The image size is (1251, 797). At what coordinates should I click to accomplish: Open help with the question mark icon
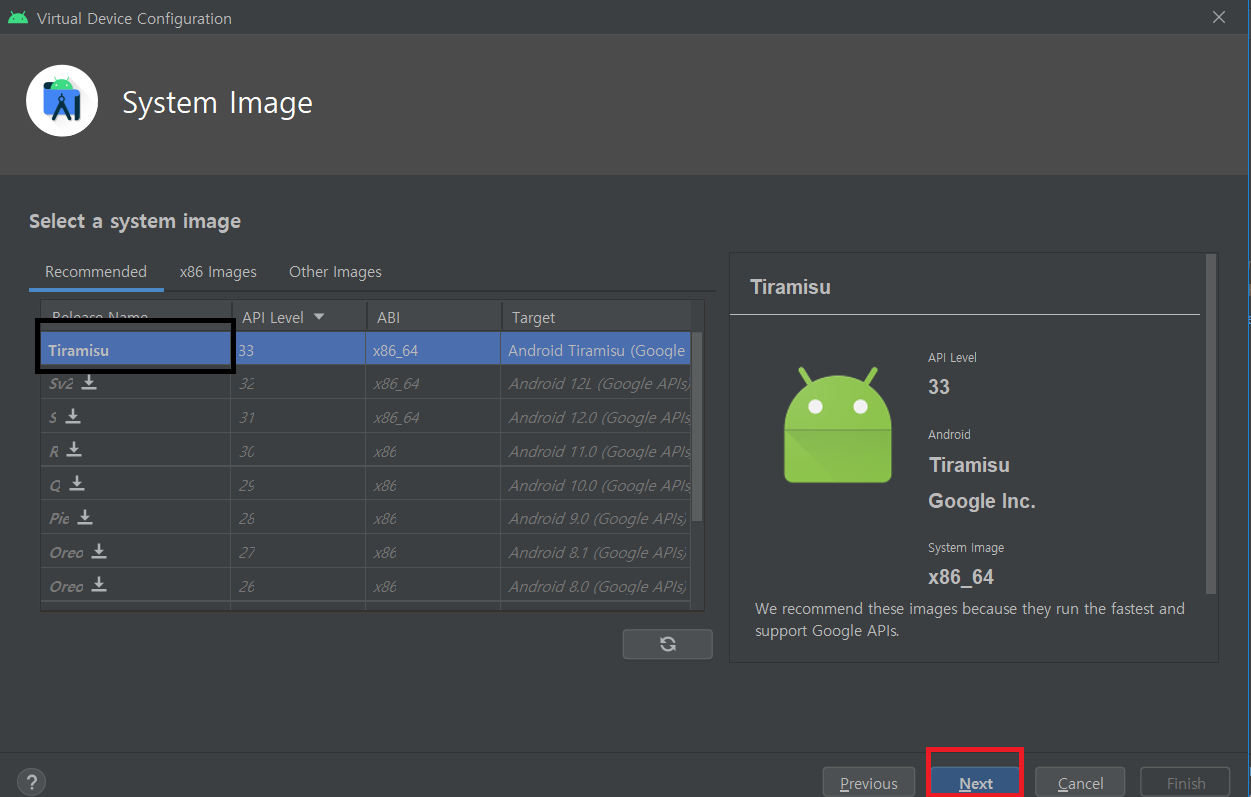(31, 782)
